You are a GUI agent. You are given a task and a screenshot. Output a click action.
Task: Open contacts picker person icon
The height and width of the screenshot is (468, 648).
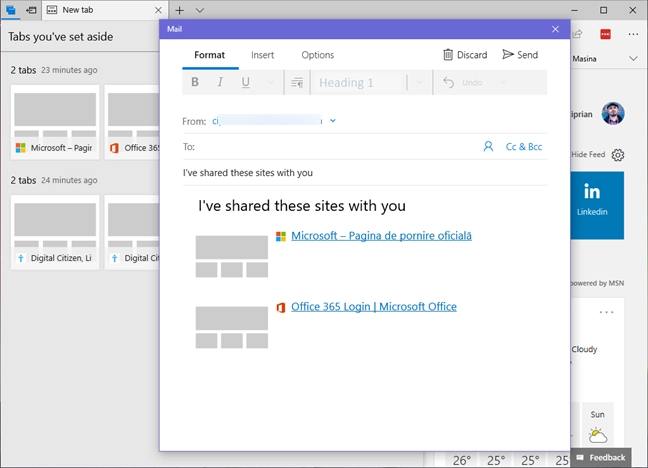coord(488,146)
